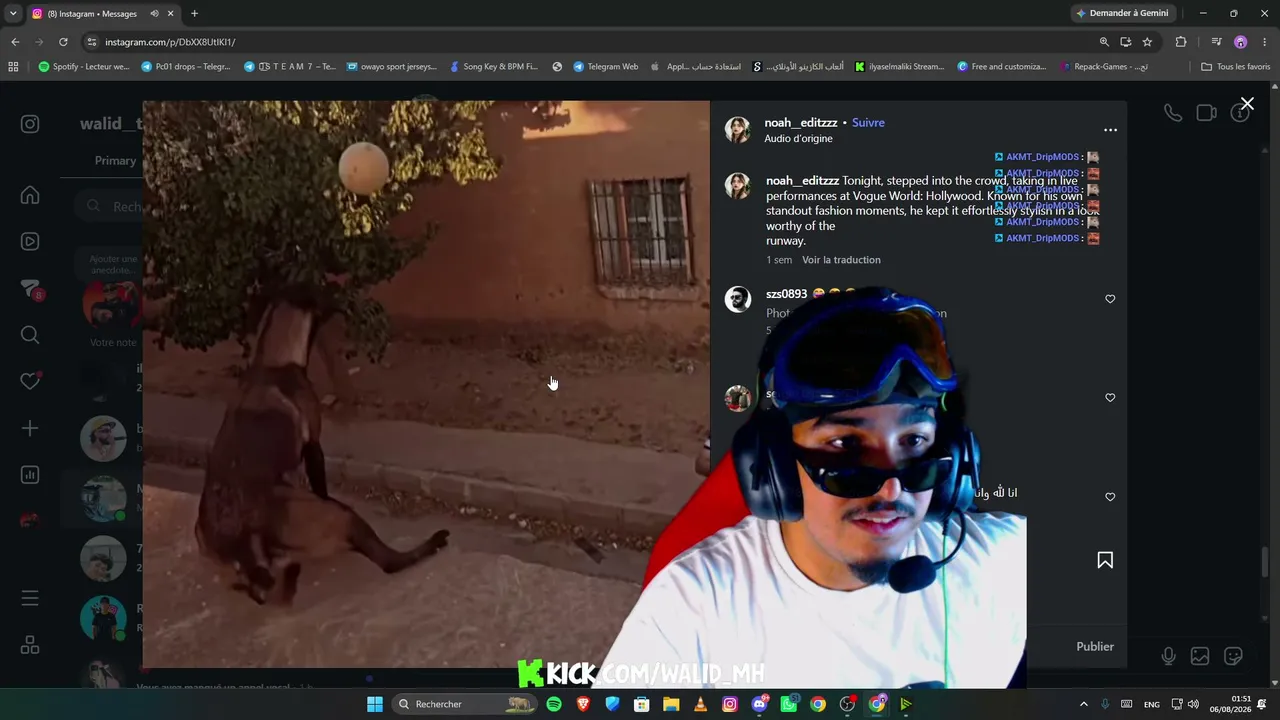Open szs0893 commenter profile
Screen dimensions: 1280x720
(x=786, y=294)
